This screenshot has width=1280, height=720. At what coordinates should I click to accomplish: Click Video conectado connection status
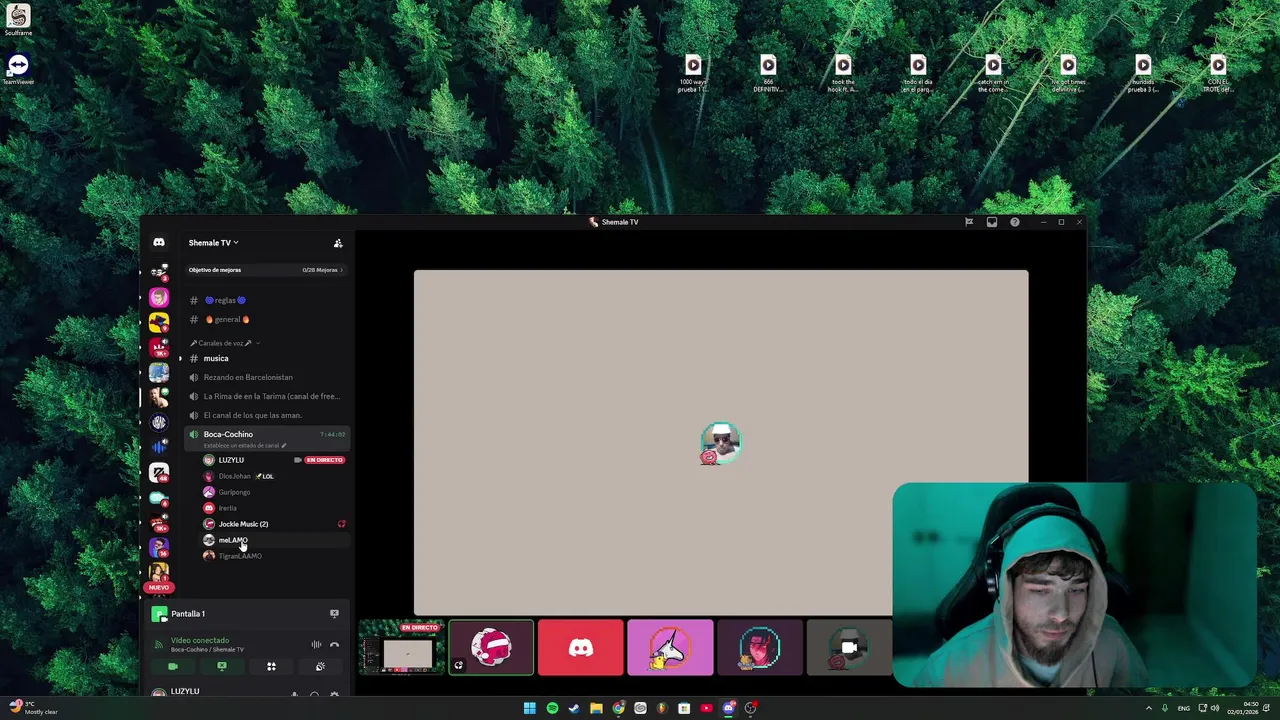click(x=200, y=640)
